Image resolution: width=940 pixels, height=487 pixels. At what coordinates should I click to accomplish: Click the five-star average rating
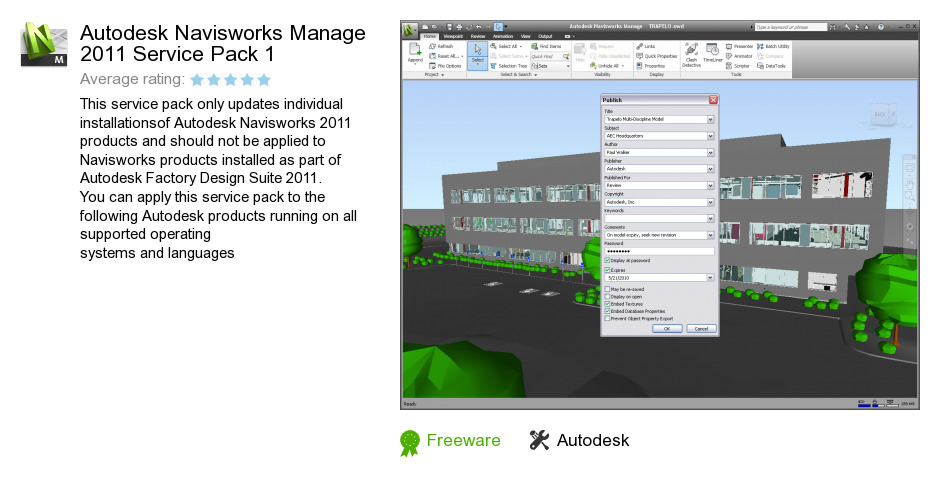(x=231, y=79)
